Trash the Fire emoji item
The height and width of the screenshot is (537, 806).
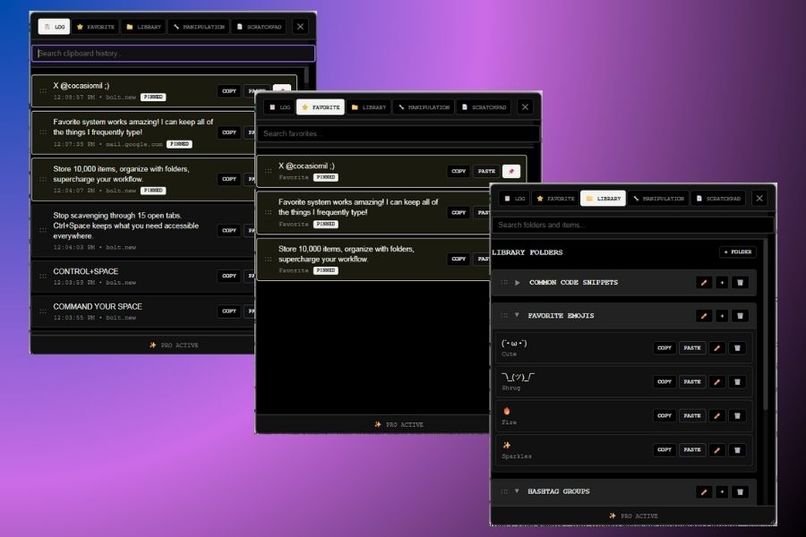click(737, 415)
